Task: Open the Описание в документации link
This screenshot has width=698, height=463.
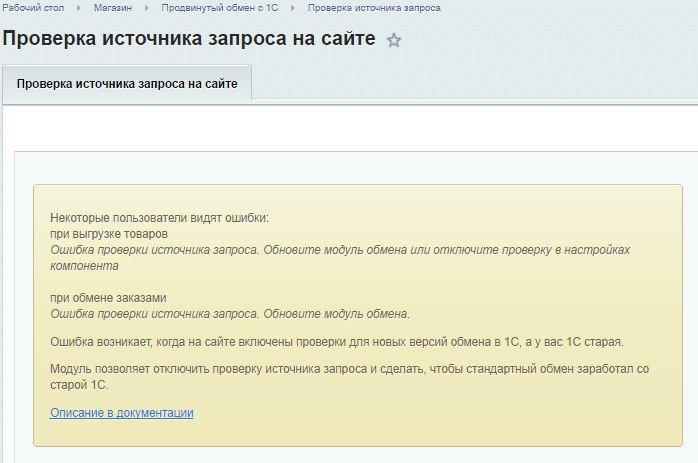Action: (121, 412)
